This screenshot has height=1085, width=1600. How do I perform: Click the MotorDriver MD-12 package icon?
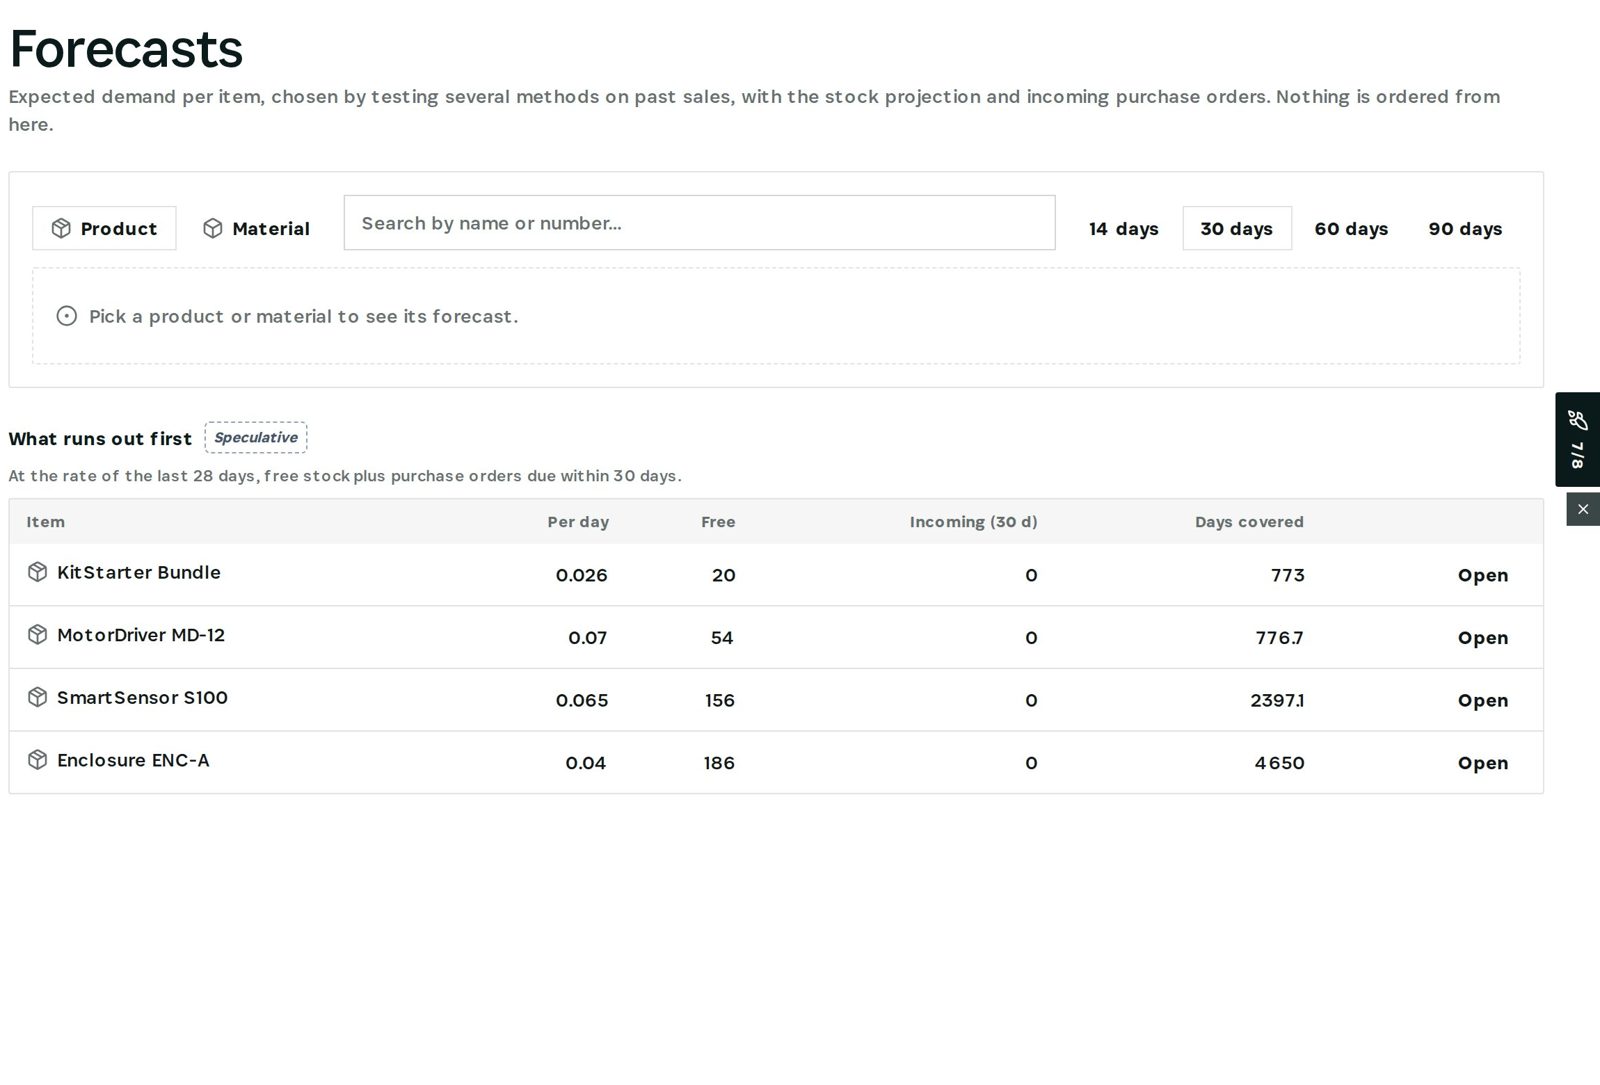pos(37,635)
